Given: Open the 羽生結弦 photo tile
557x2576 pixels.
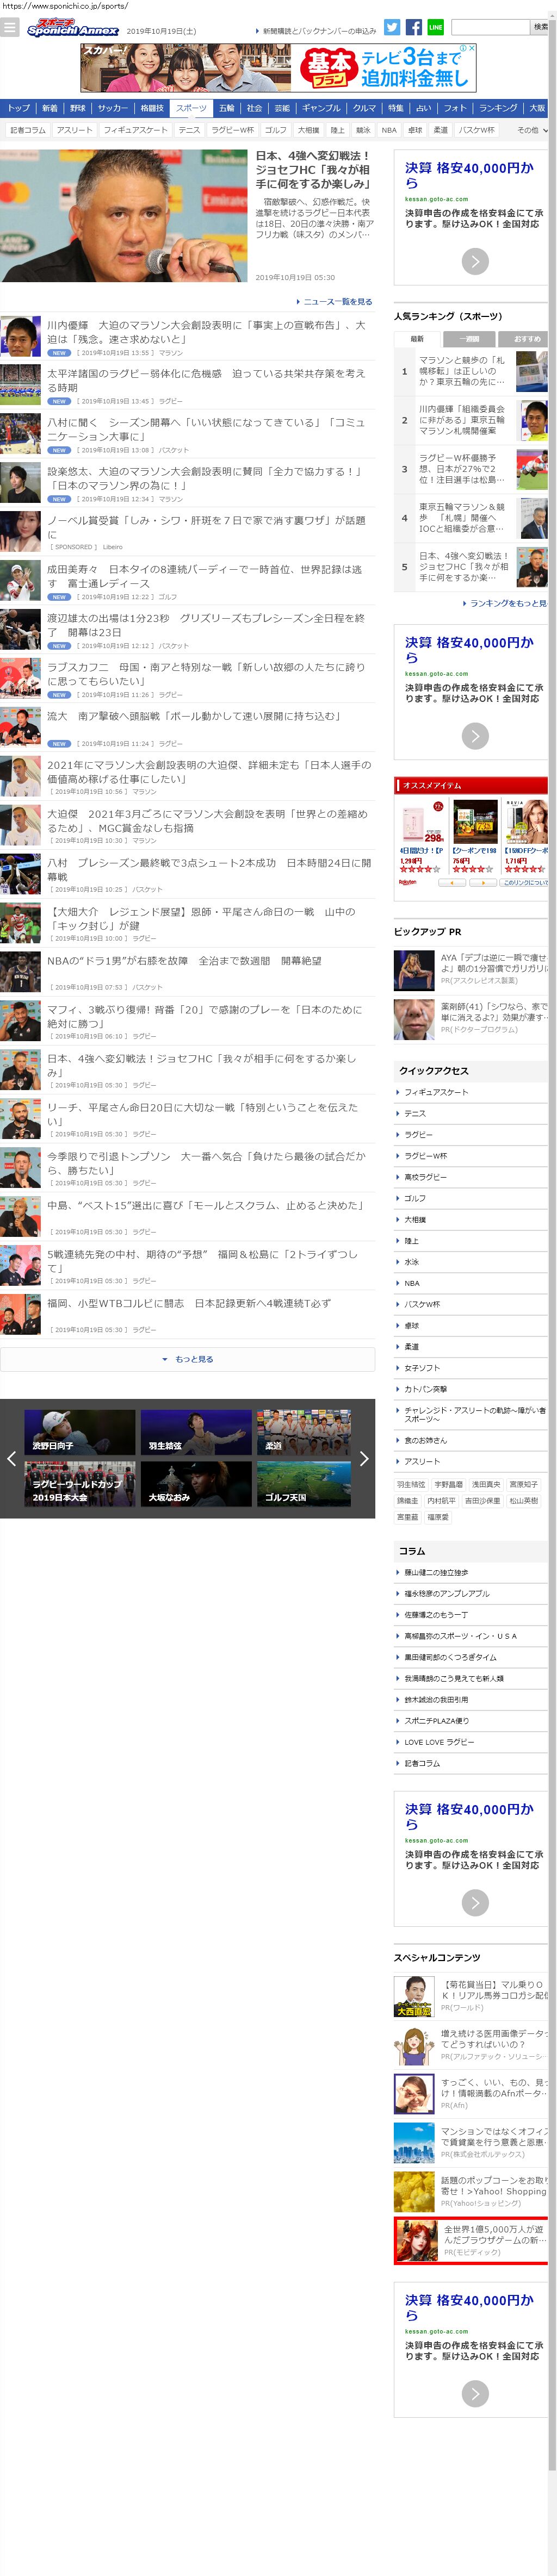Looking at the screenshot, I should click(x=196, y=1432).
